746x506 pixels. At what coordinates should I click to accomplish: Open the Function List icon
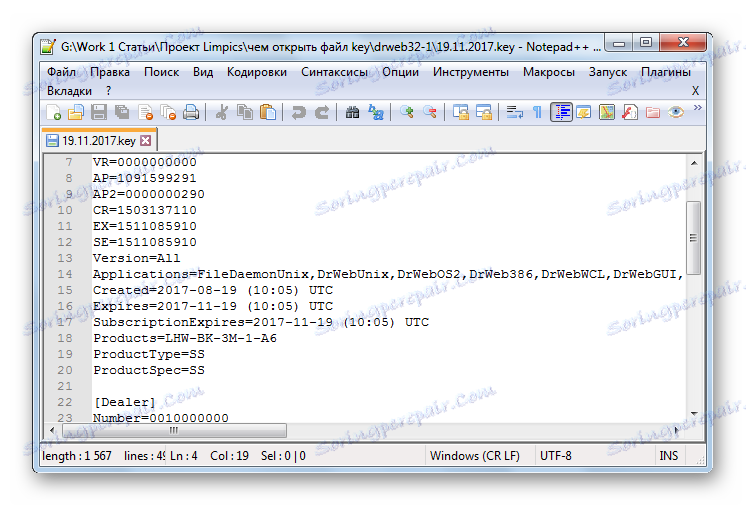629,113
